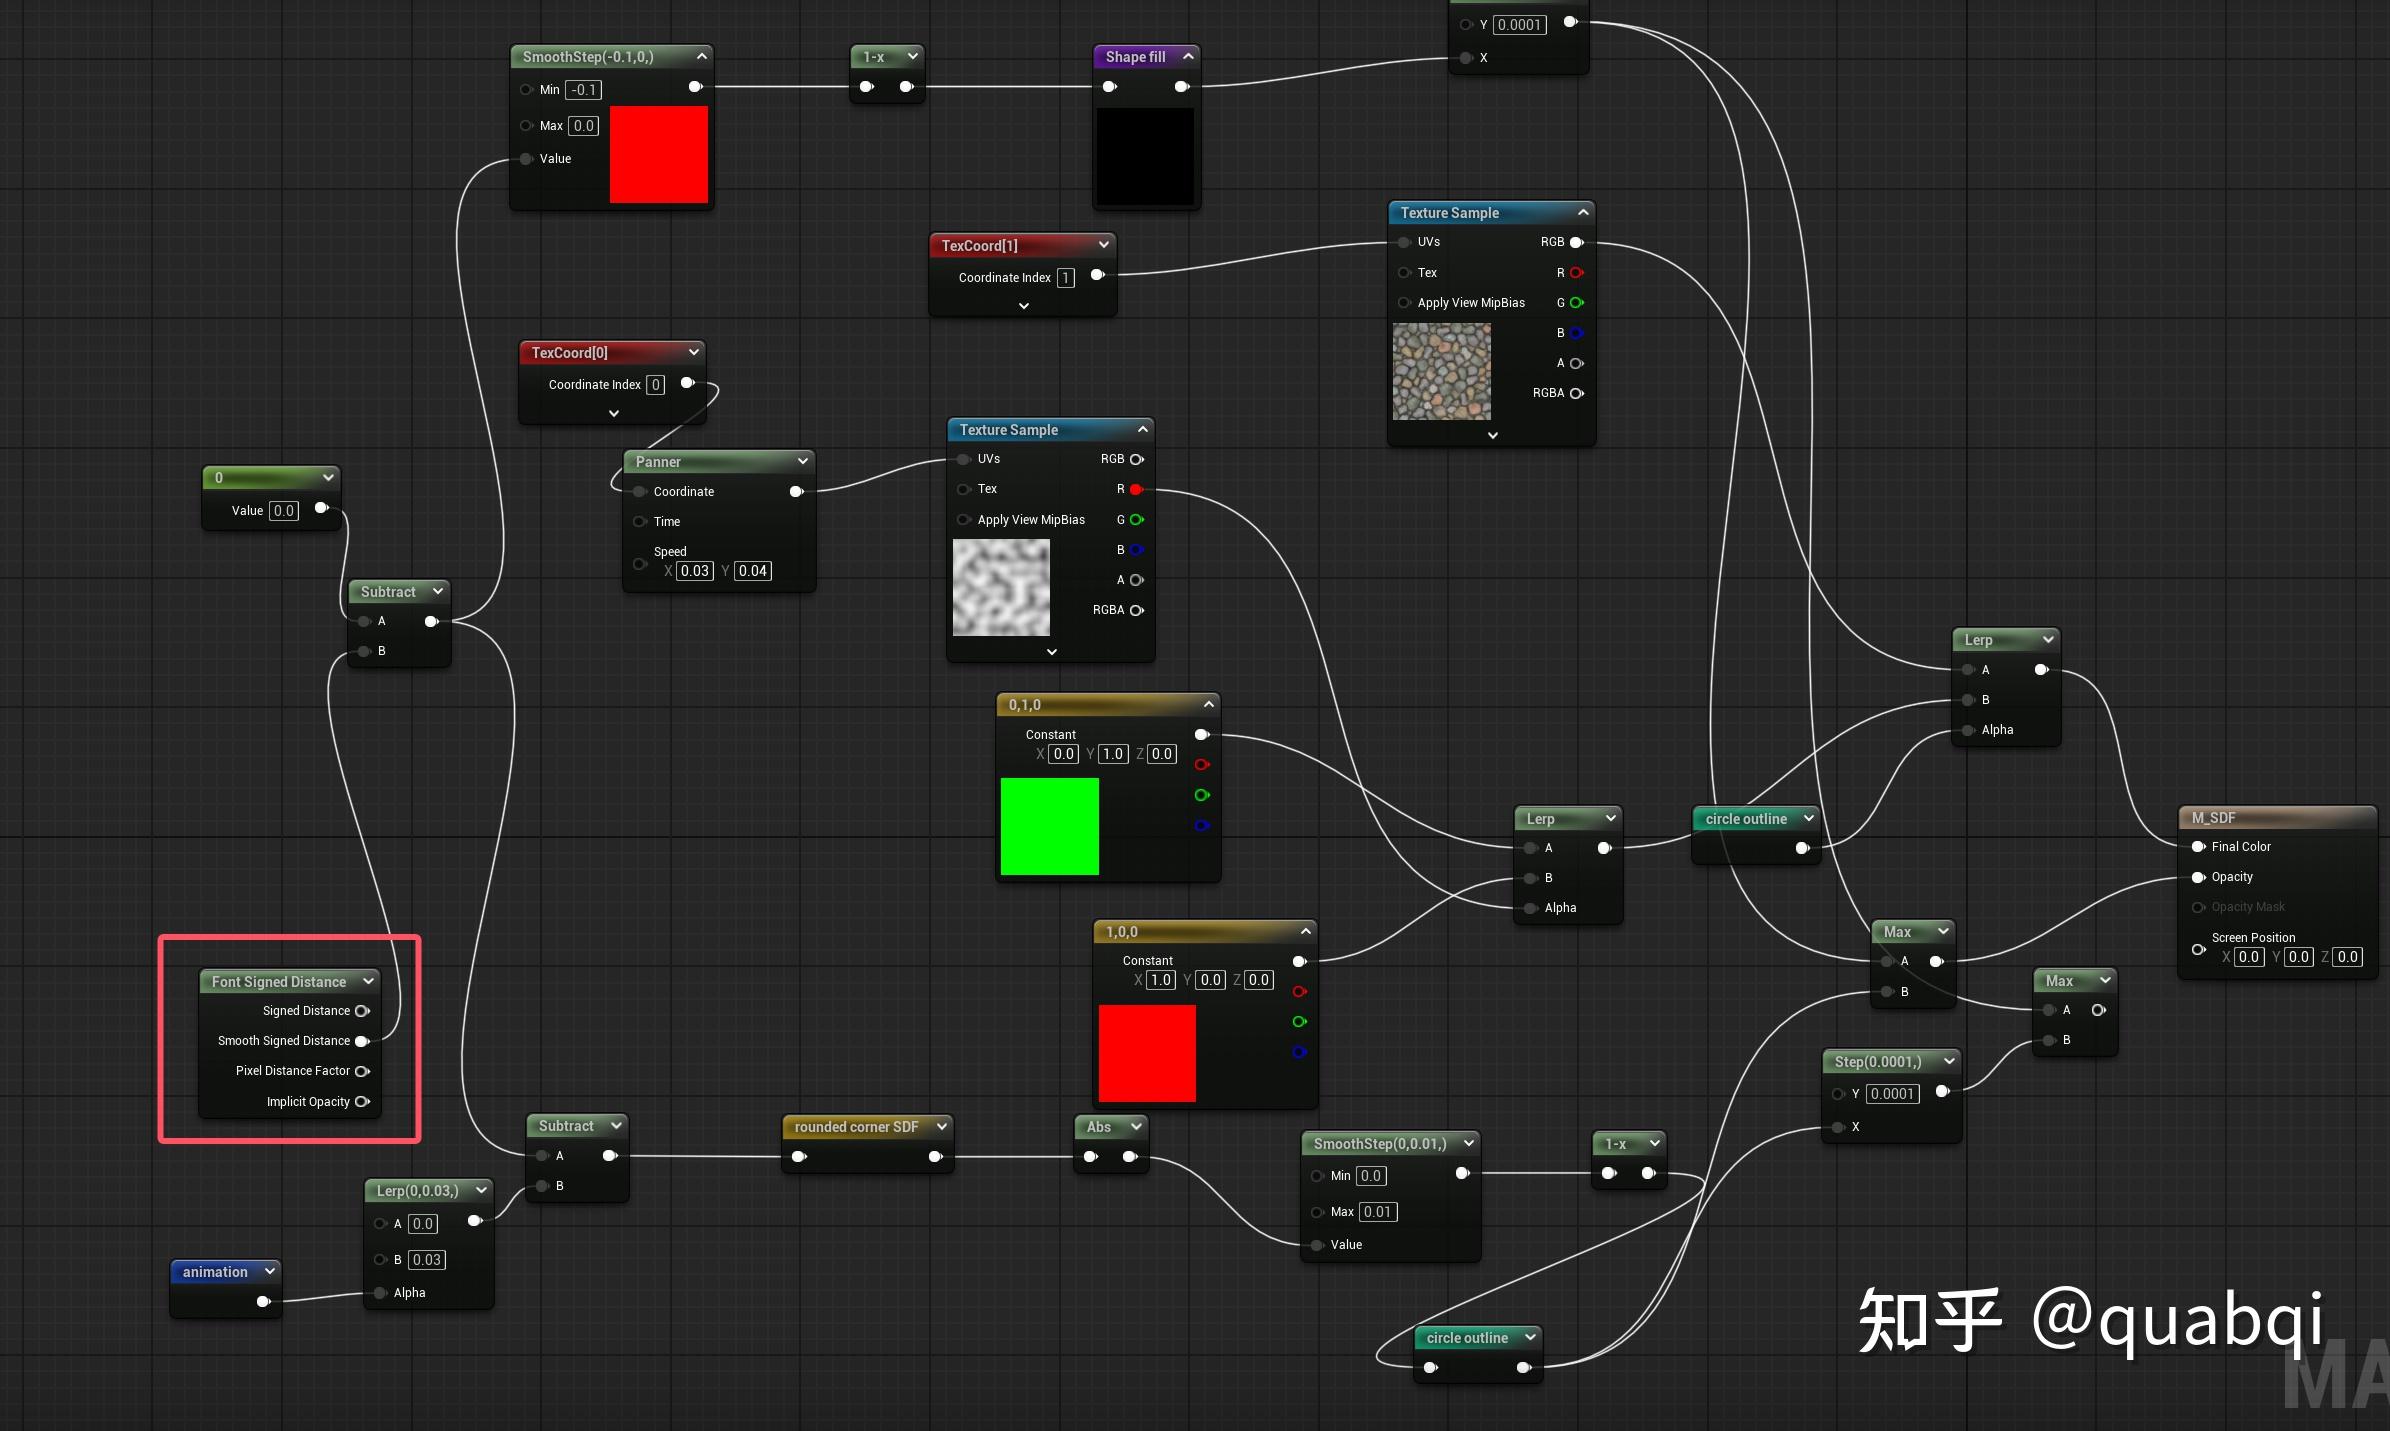Click green G output pin on 0,1,0 constant
Viewport: 2390px width, 1431px height.
[1202, 795]
